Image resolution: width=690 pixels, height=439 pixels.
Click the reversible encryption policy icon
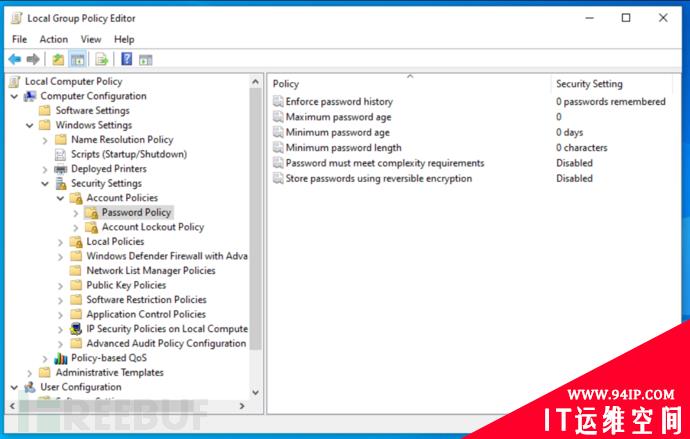pos(278,179)
